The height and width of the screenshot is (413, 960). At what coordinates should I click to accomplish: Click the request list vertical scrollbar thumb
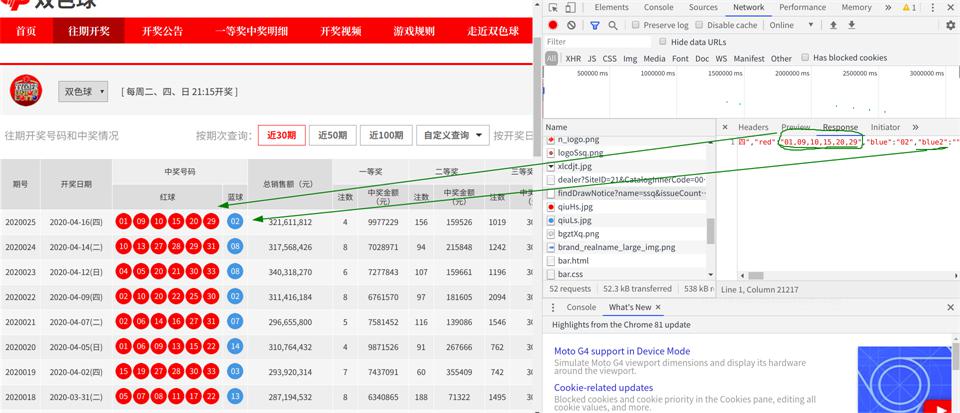710,231
